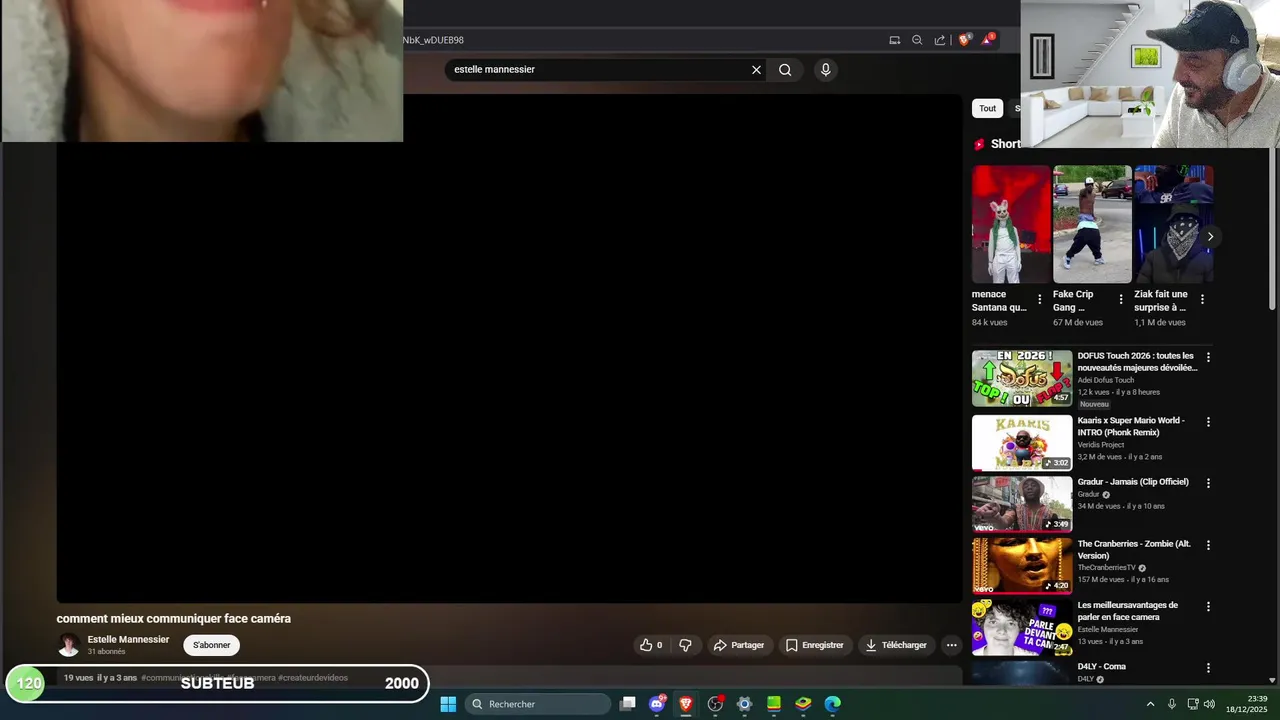Open options menu for 'Fake Crip Gang' Short

[1121, 299]
